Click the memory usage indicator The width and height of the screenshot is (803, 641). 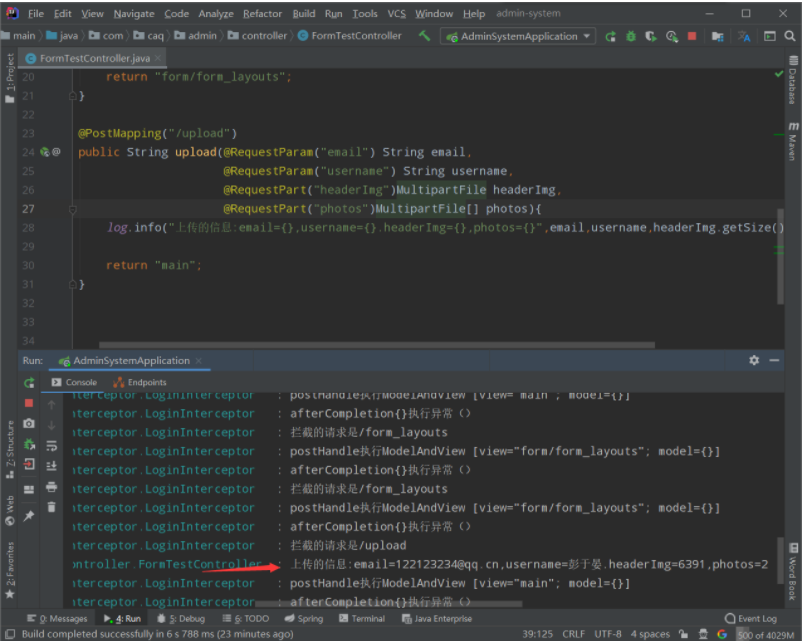tap(763, 634)
